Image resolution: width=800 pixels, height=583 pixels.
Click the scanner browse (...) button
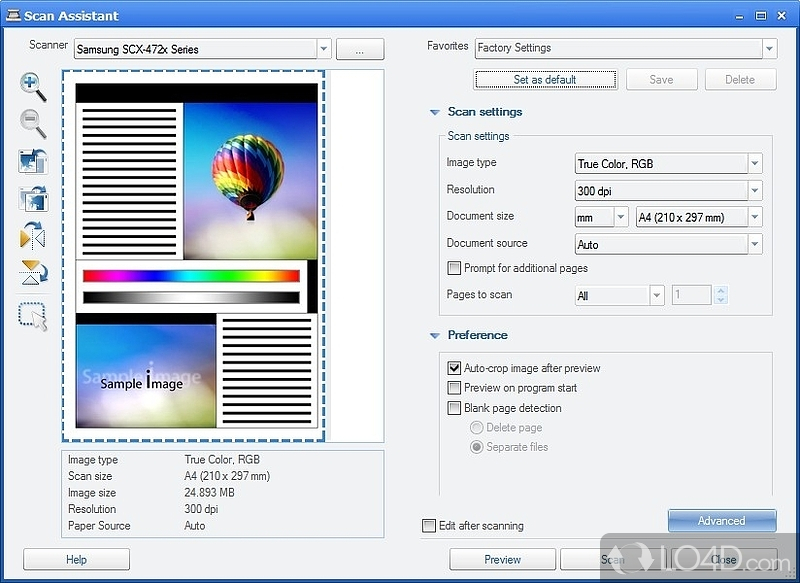(x=360, y=49)
